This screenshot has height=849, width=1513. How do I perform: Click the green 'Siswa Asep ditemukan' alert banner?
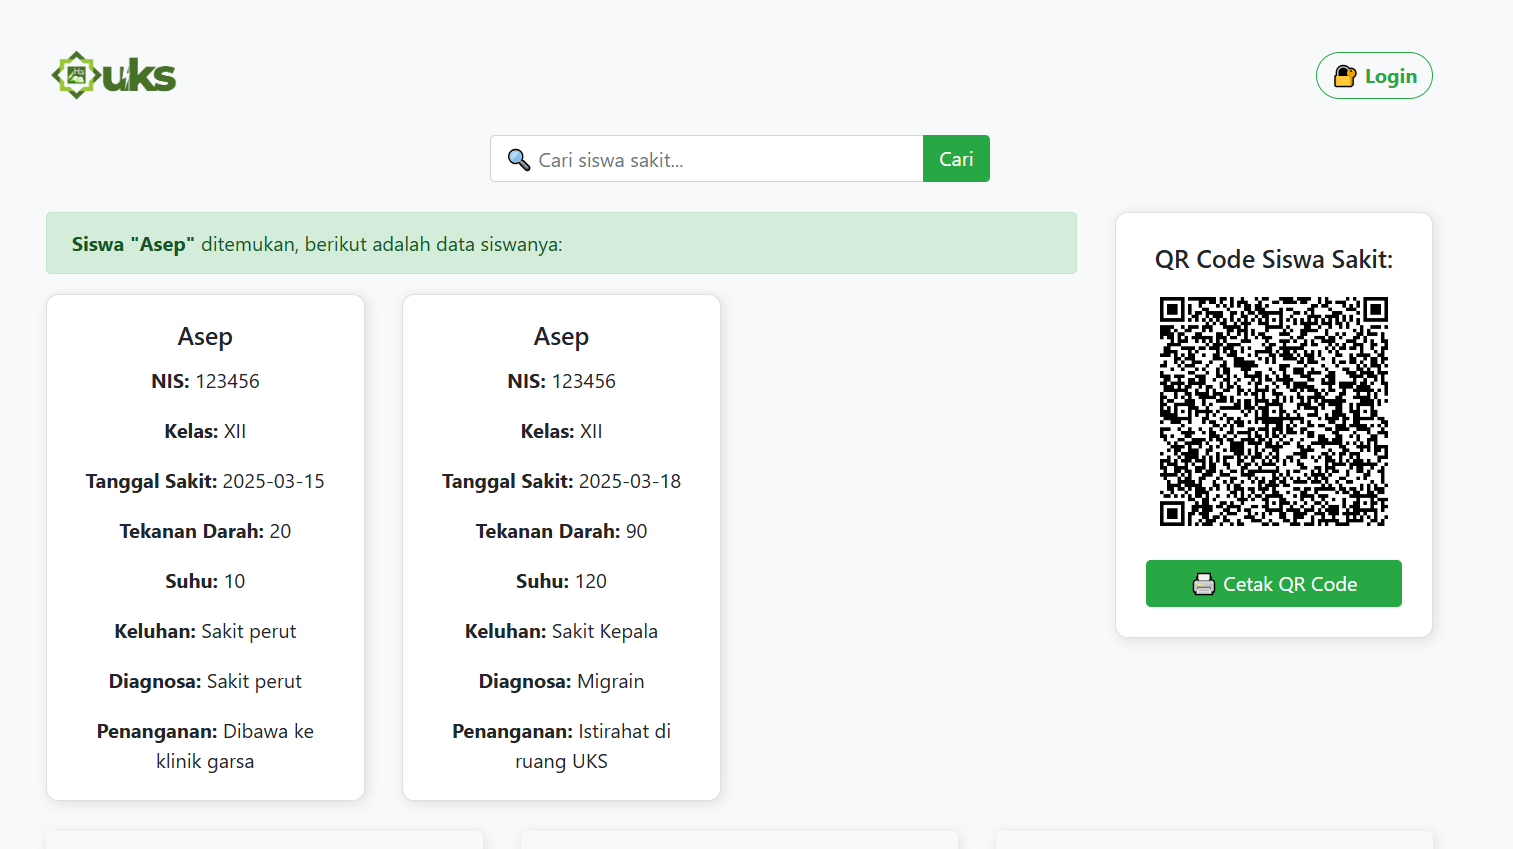pos(560,244)
